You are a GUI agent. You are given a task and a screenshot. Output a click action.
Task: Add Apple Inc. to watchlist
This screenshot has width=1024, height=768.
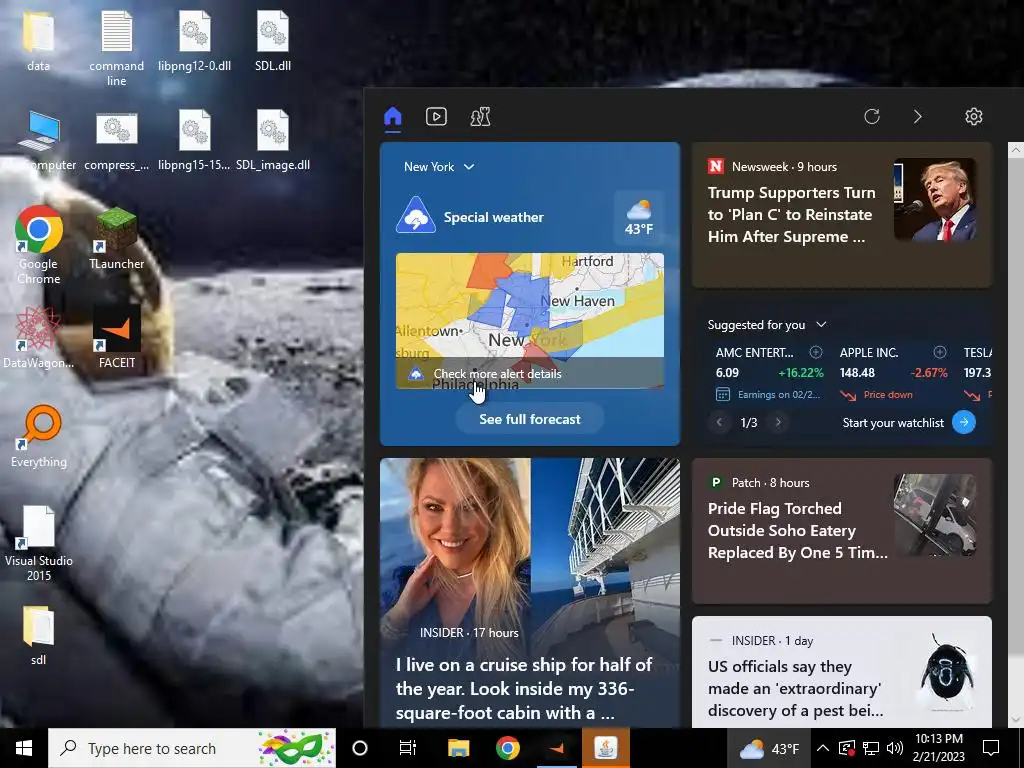[x=940, y=353]
